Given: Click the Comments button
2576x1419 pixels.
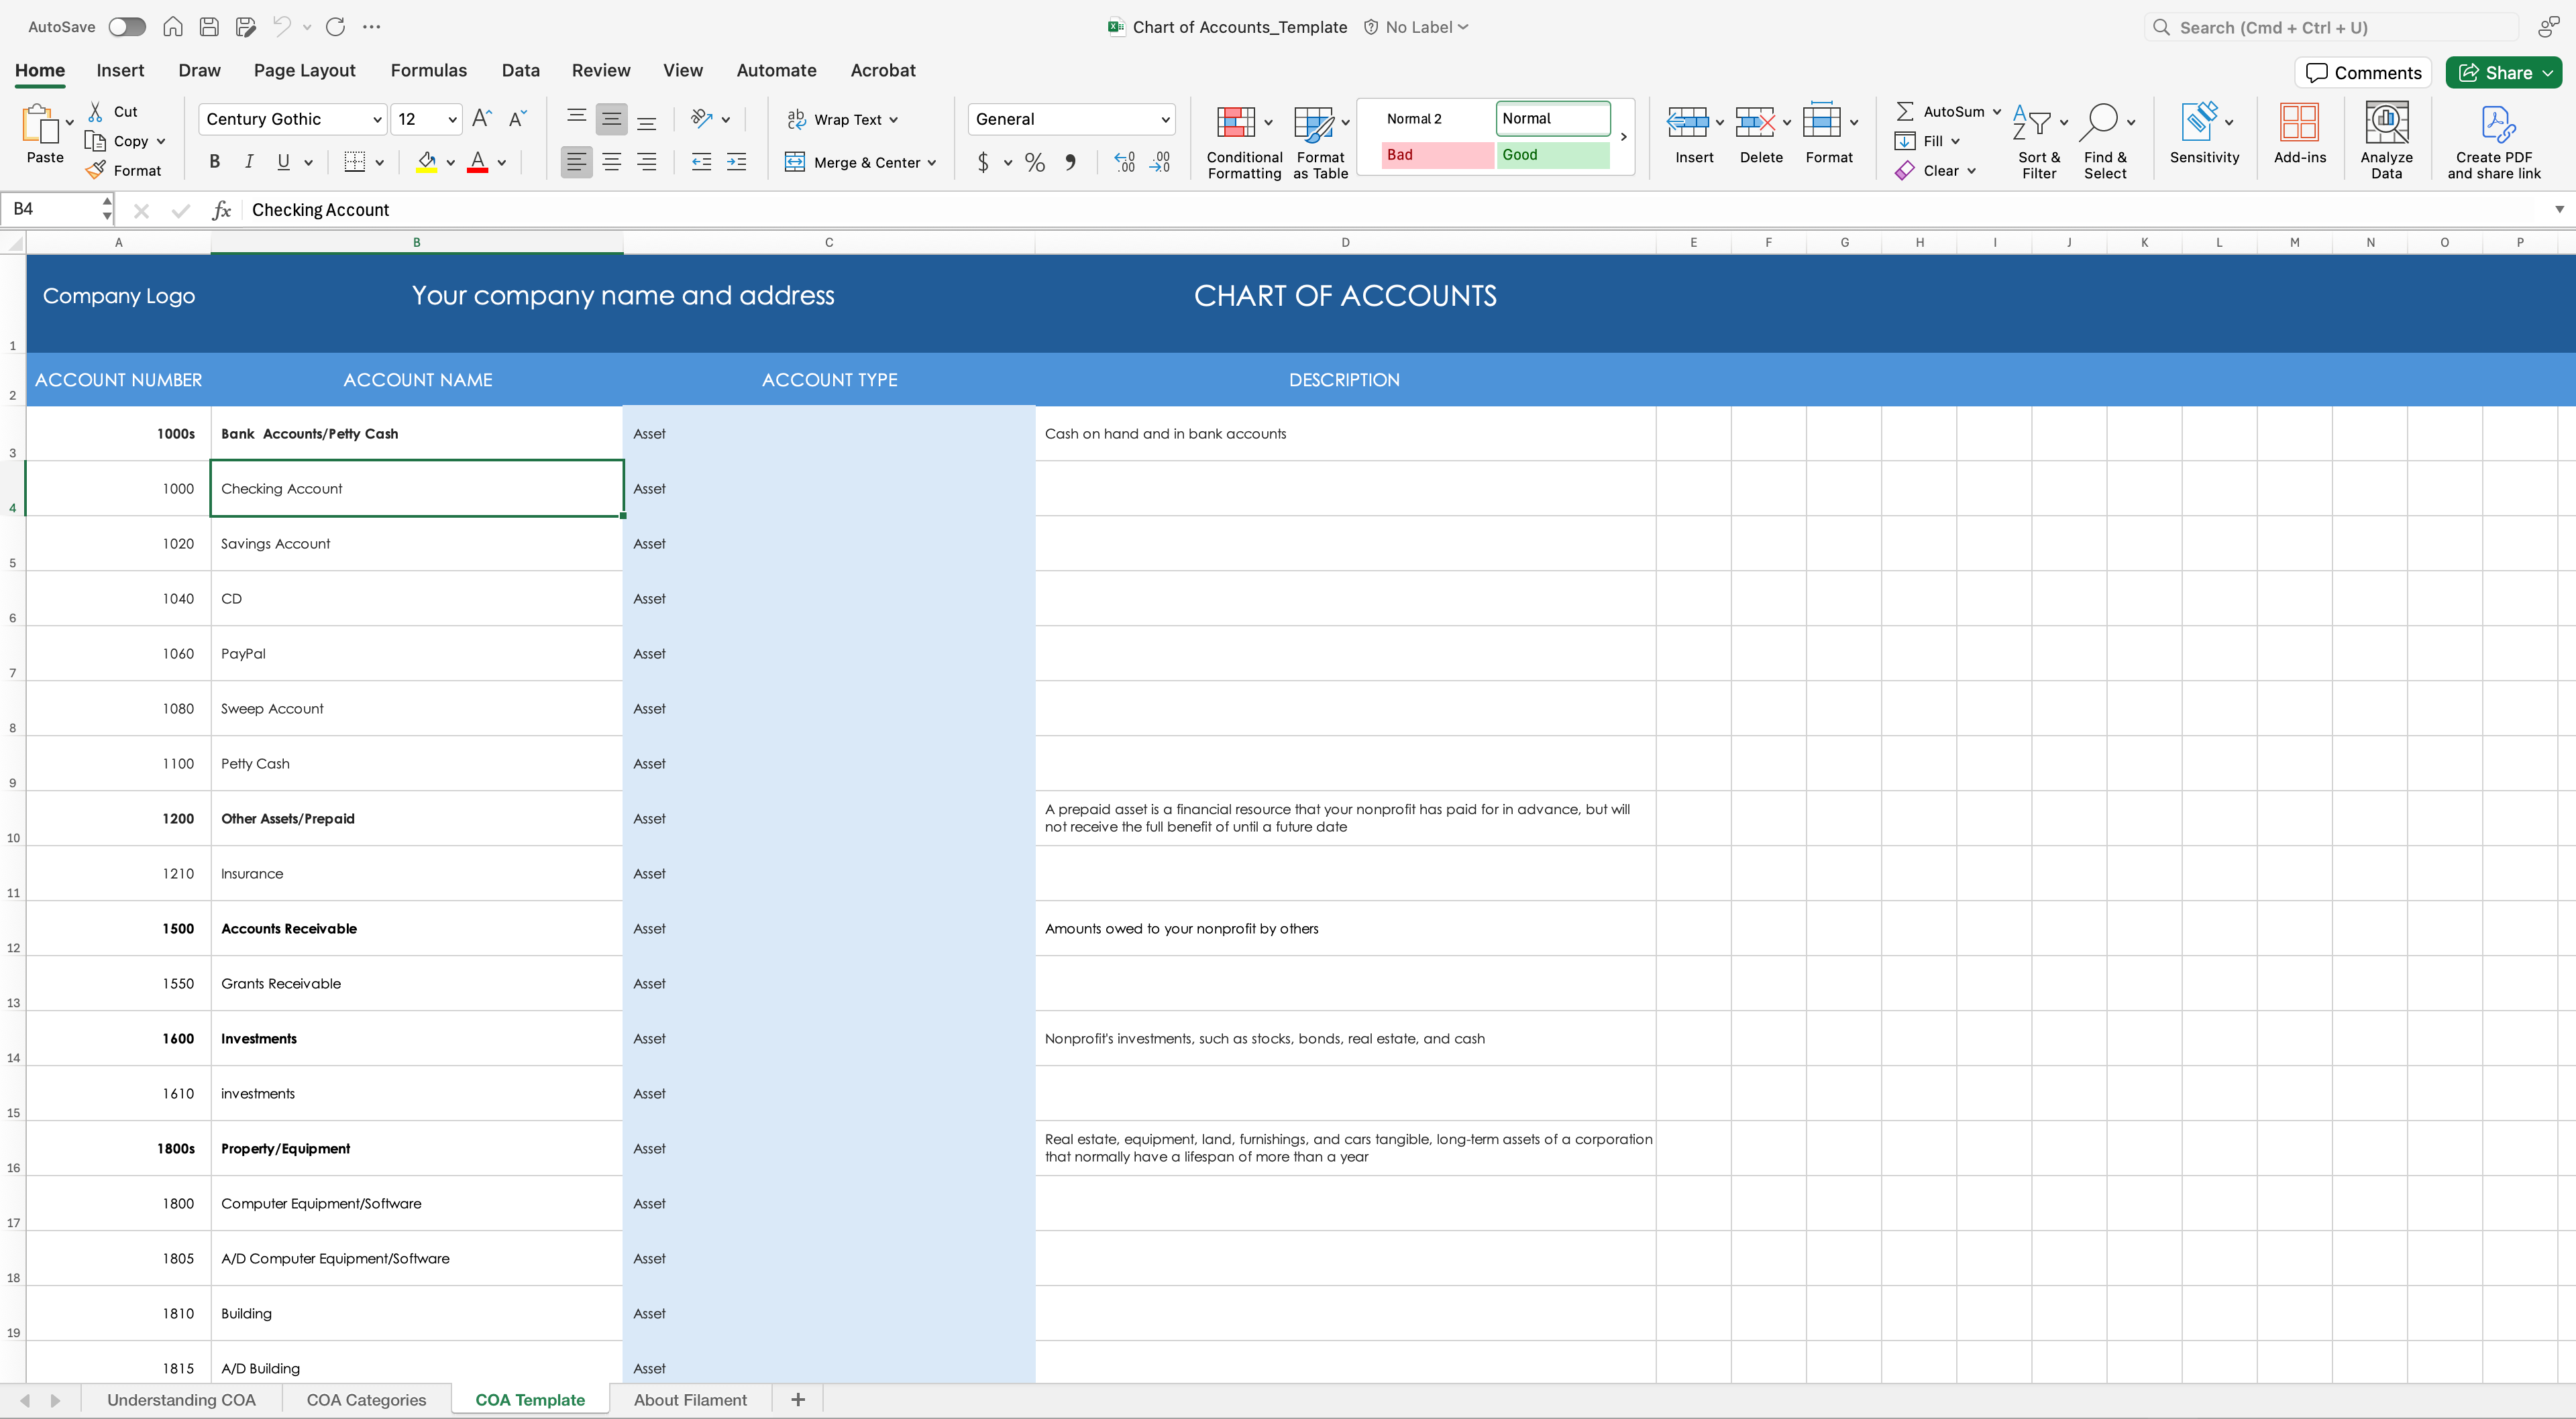Looking at the screenshot, I should click(2363, 72).
